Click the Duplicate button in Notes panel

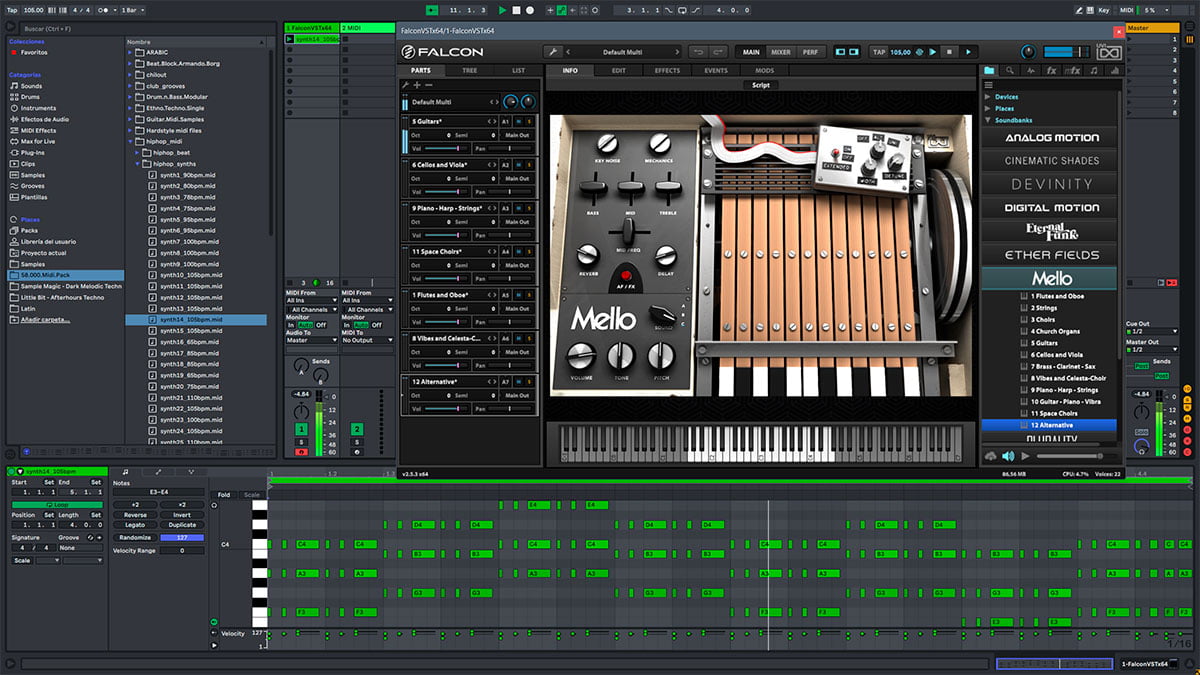tap(182, 525)
